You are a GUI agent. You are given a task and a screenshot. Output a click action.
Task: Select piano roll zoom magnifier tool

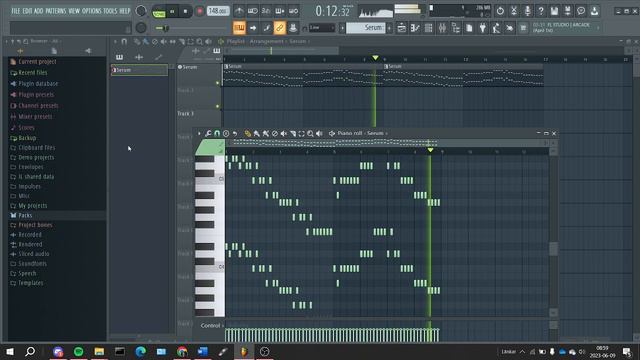point(310,133)
